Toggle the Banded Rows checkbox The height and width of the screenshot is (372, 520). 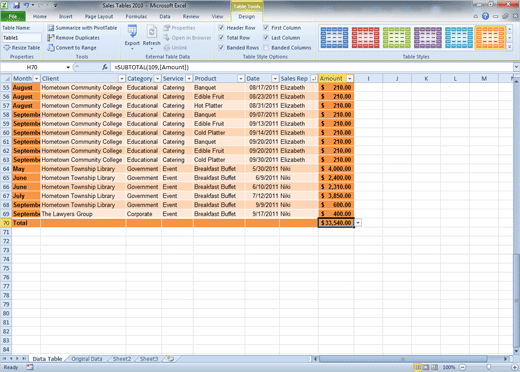tap(221, 48)
